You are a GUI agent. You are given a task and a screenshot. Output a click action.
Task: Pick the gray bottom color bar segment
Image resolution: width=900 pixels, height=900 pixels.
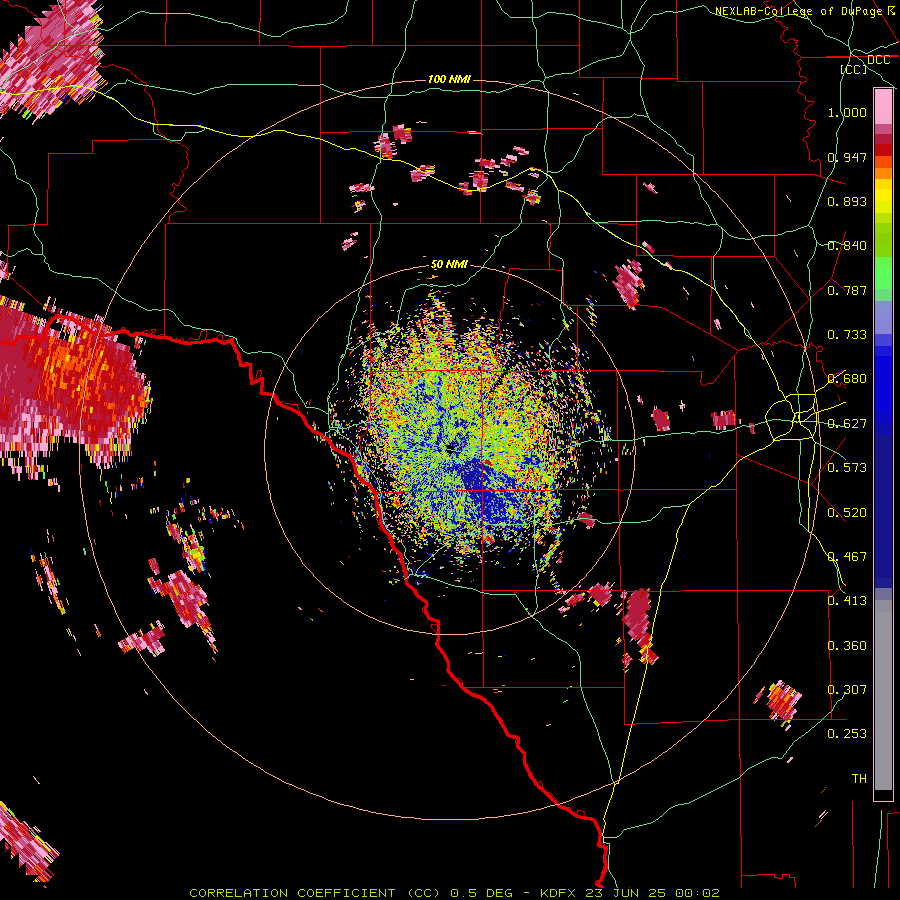[x=883, y=695]
